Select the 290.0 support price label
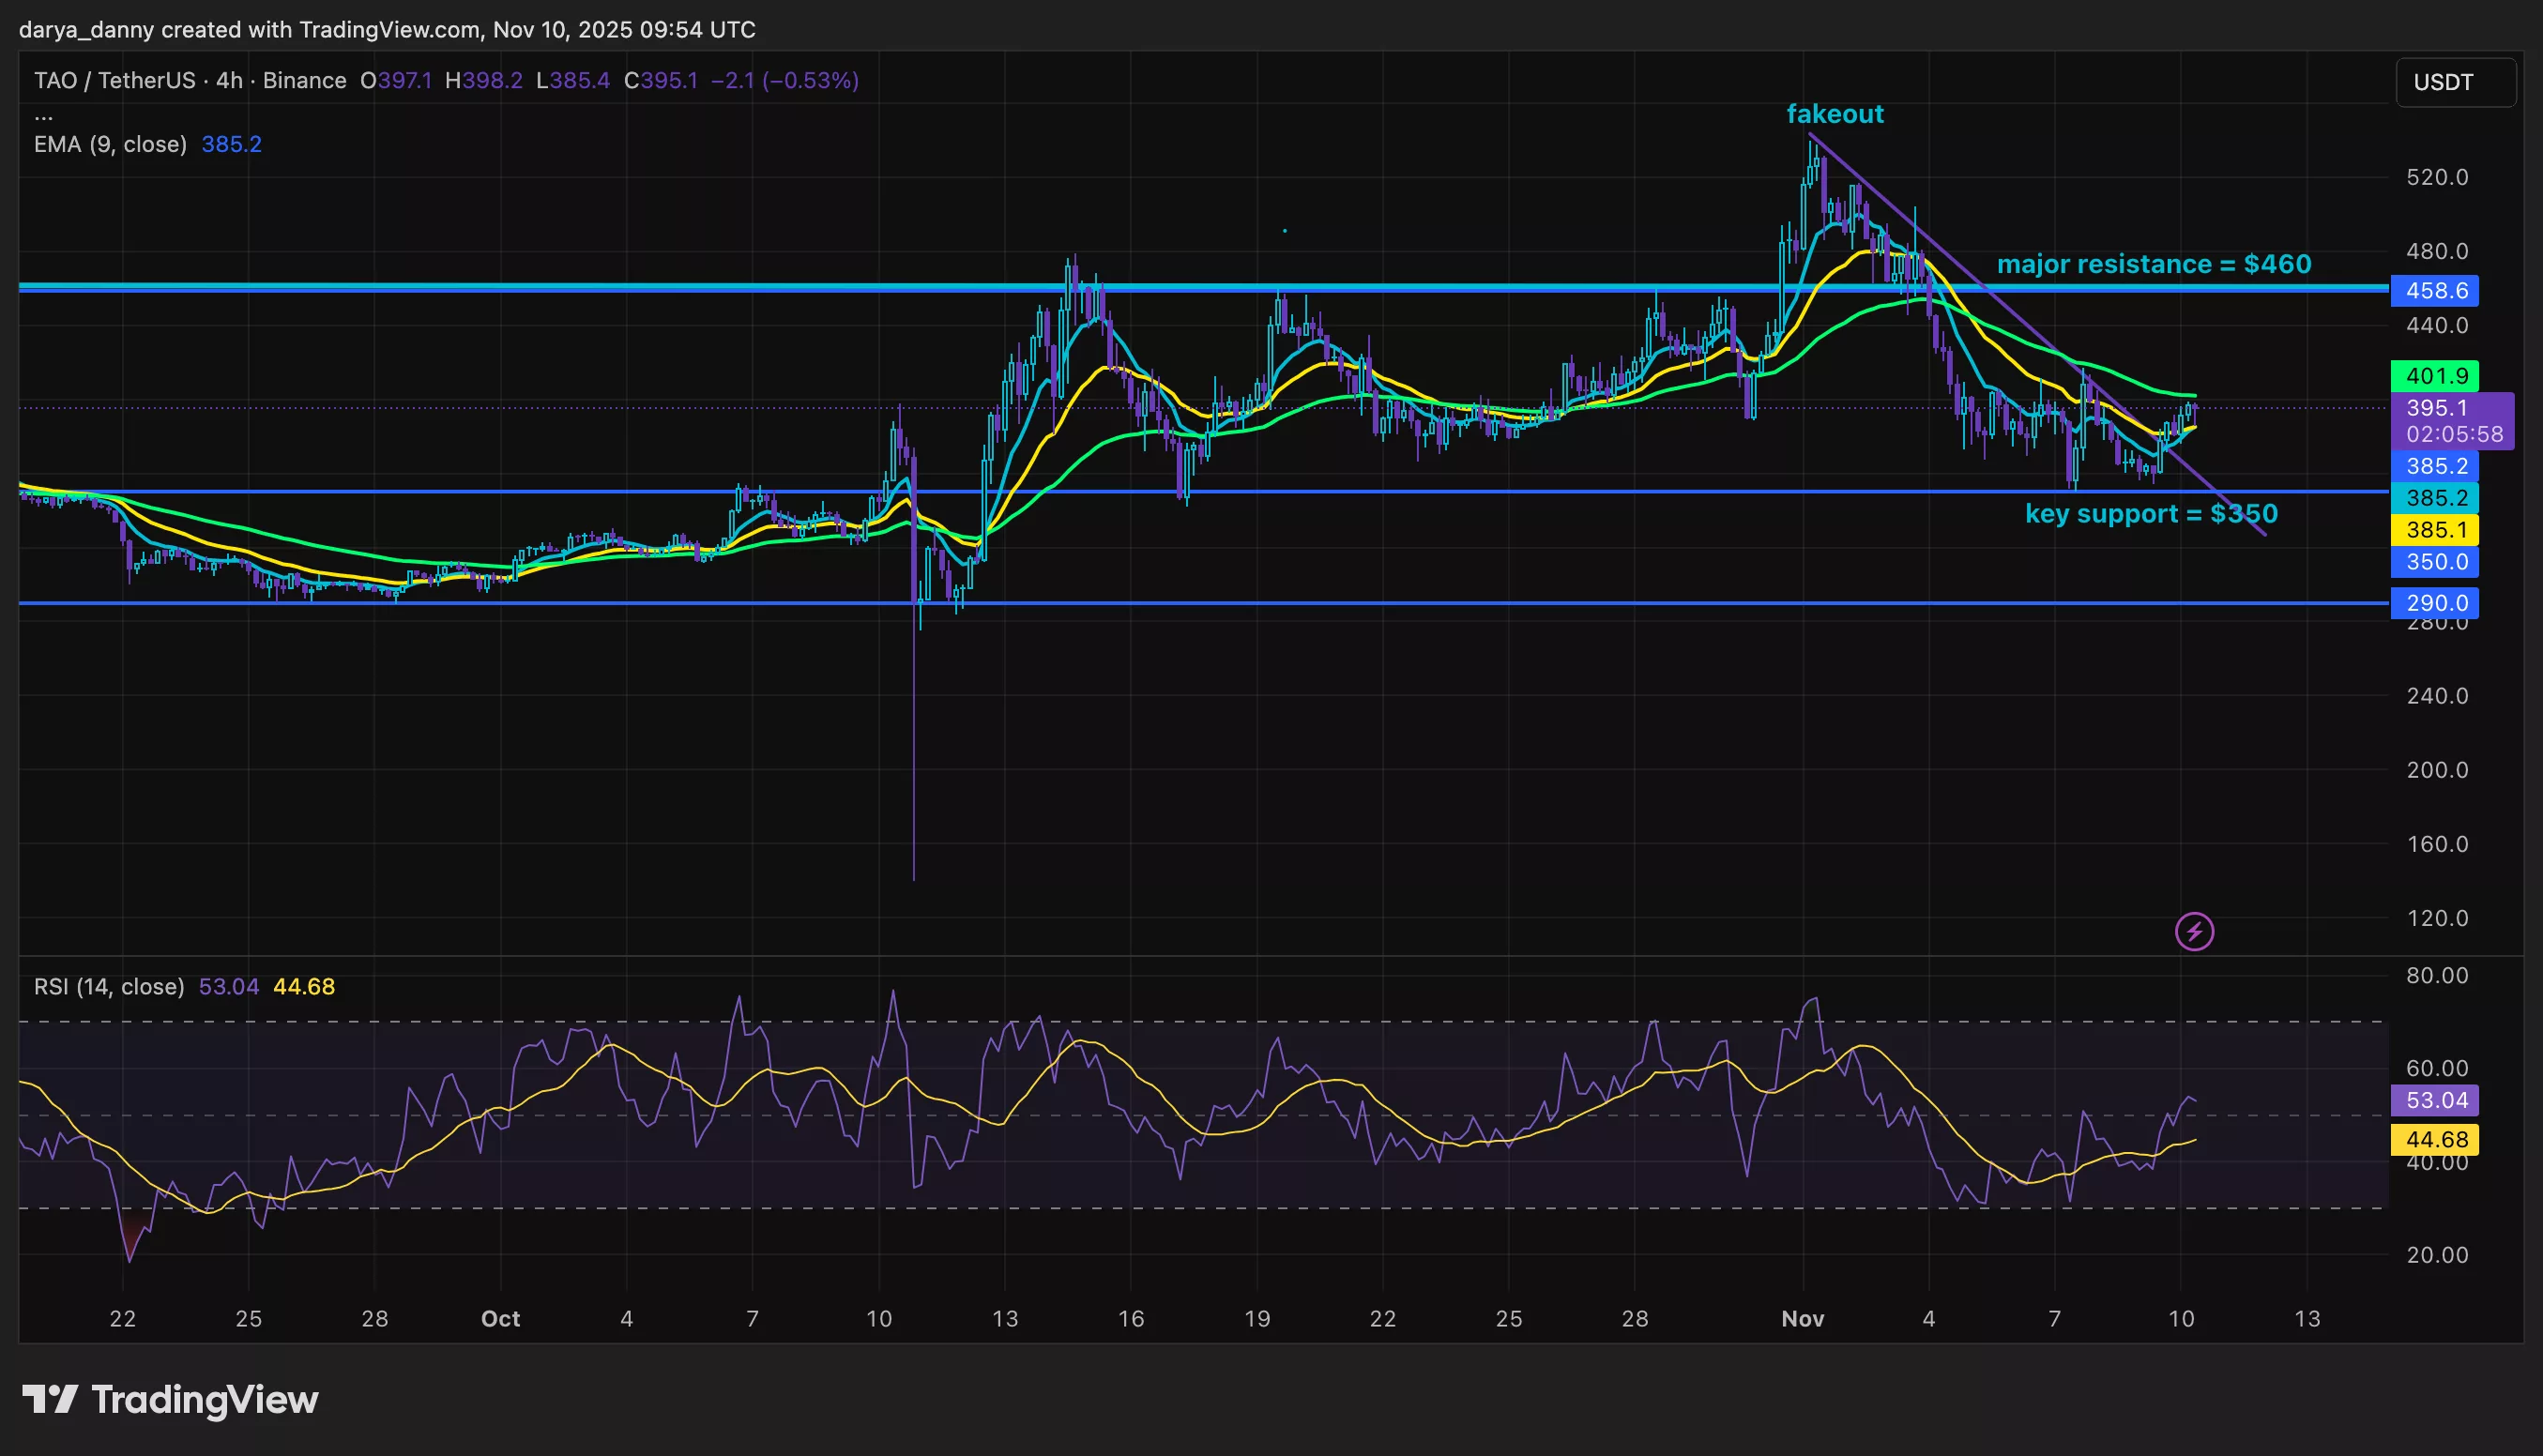 click(x=2434, y=602)
